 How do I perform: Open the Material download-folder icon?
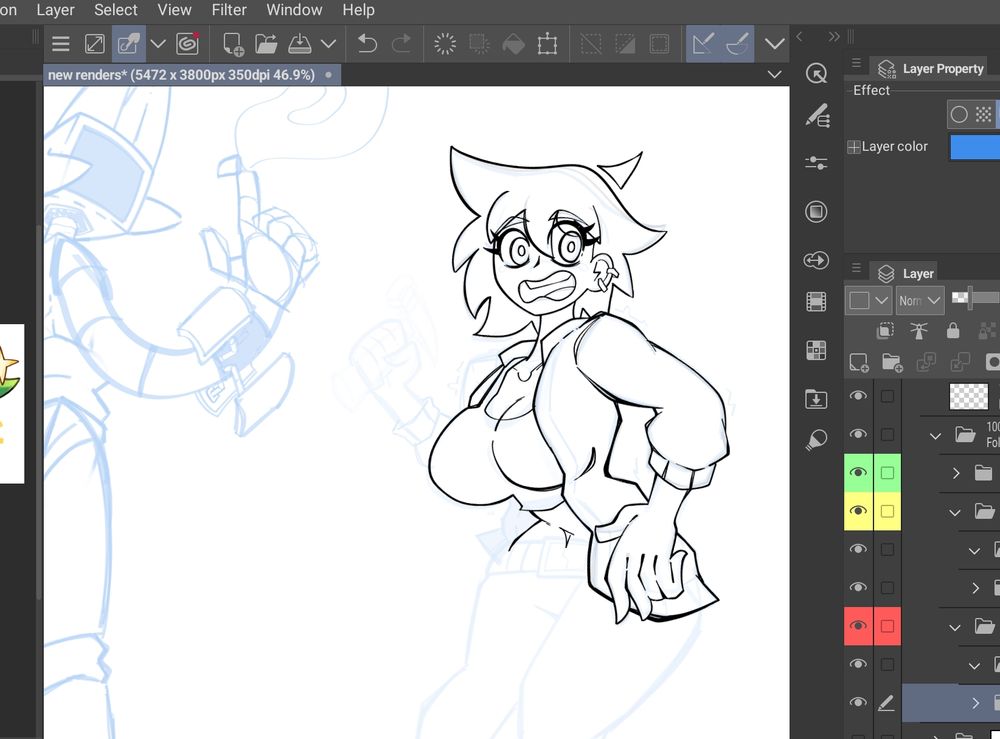816,399
